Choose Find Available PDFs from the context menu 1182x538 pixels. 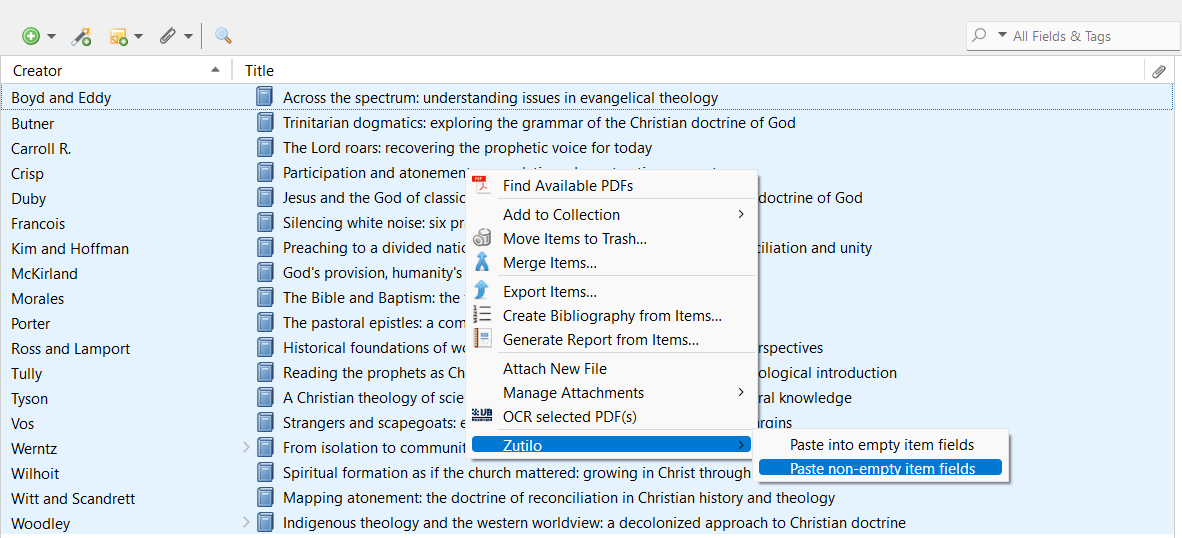[567, 185]
